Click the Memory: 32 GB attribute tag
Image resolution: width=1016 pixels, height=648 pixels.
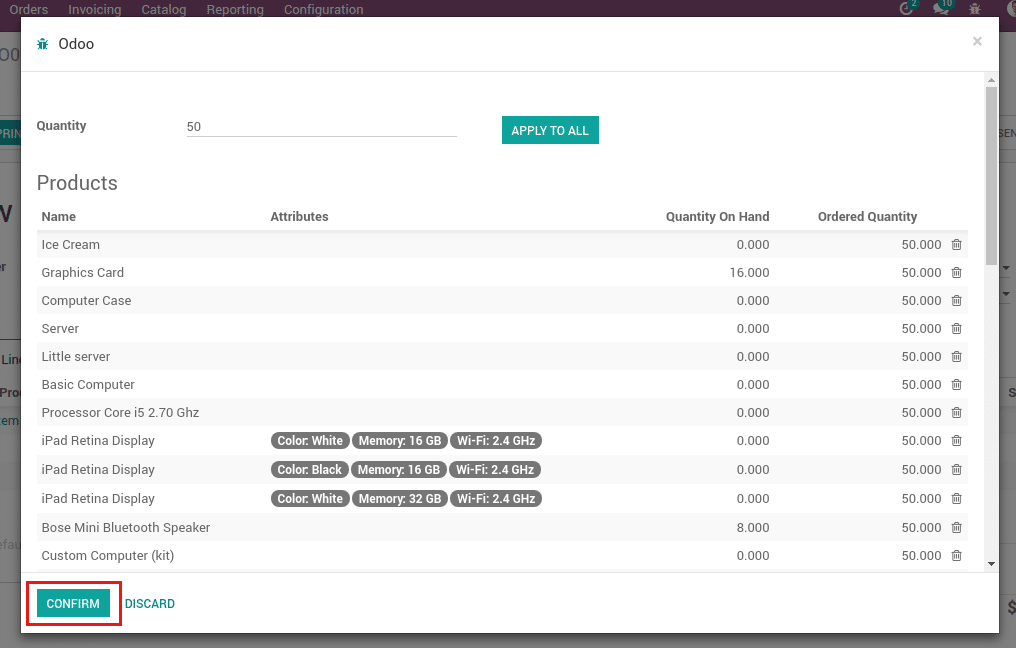click(x=400, y=498)
